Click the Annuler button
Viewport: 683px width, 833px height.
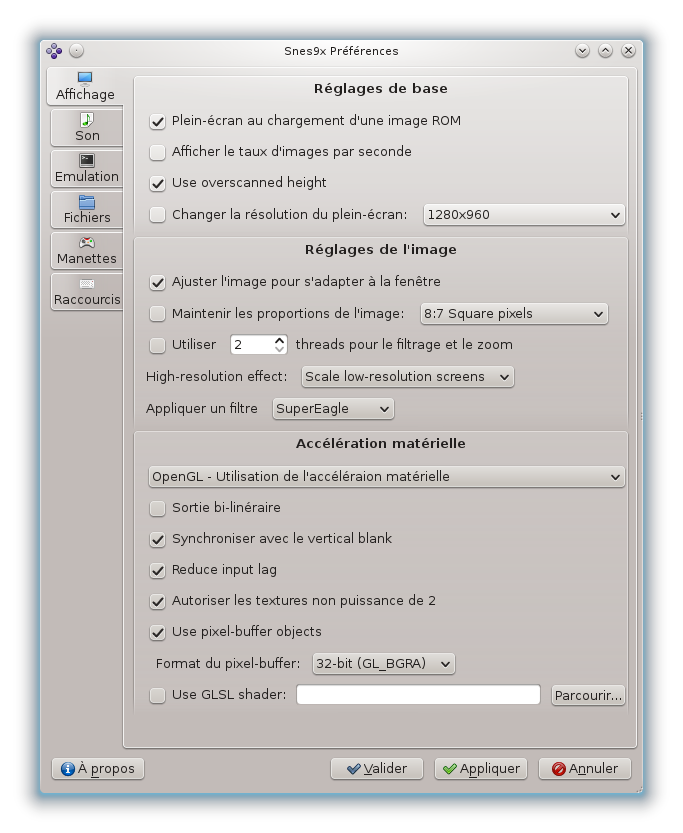point(585,769)
